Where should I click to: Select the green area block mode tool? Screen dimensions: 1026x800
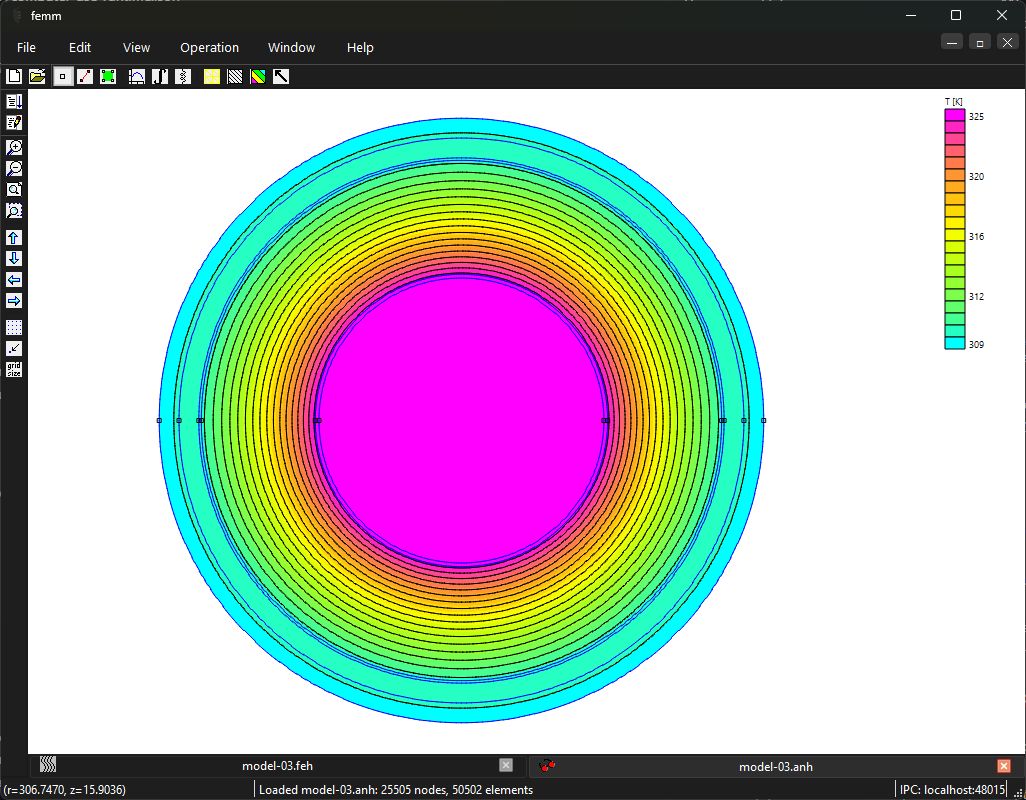tap(108, 77)
